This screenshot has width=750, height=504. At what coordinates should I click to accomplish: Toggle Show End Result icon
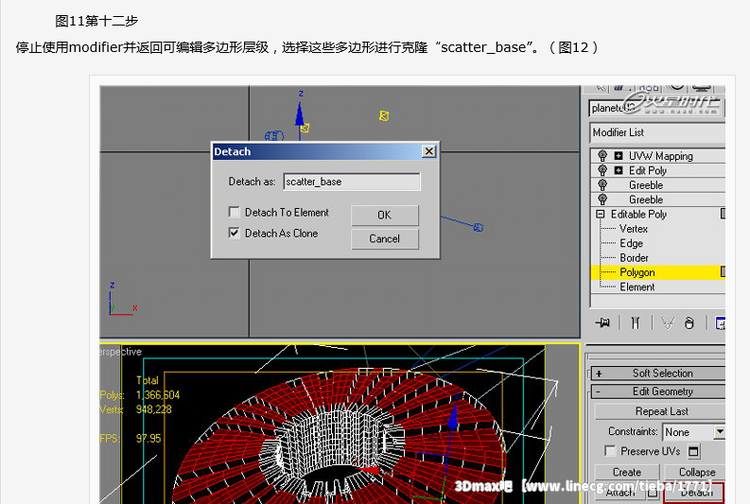tap(635, 323)
